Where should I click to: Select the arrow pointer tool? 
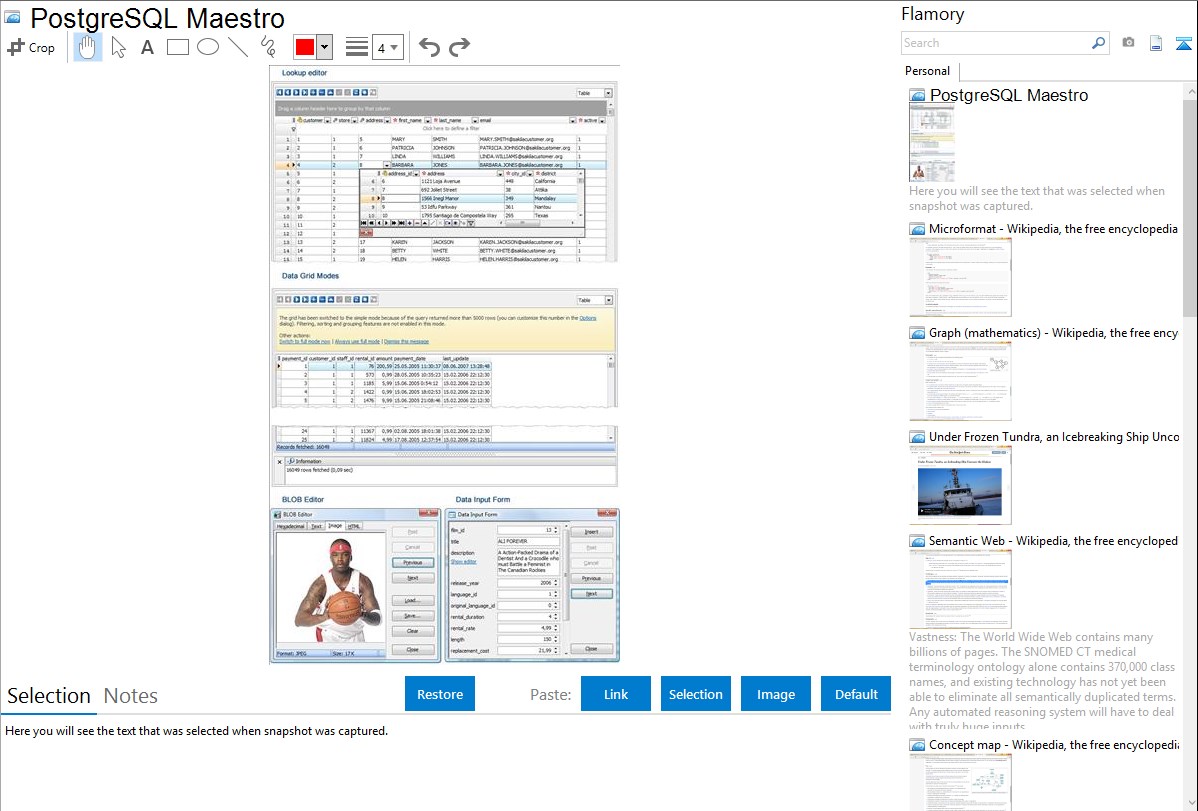[x=118, y=47]
